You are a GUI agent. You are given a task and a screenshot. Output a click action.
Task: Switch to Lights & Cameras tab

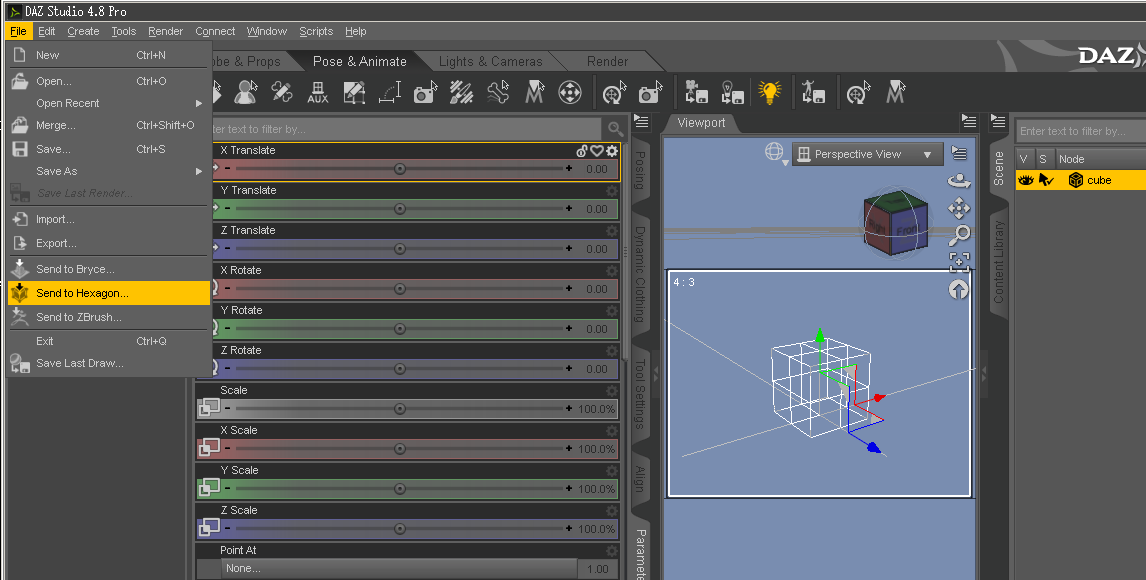490,61
